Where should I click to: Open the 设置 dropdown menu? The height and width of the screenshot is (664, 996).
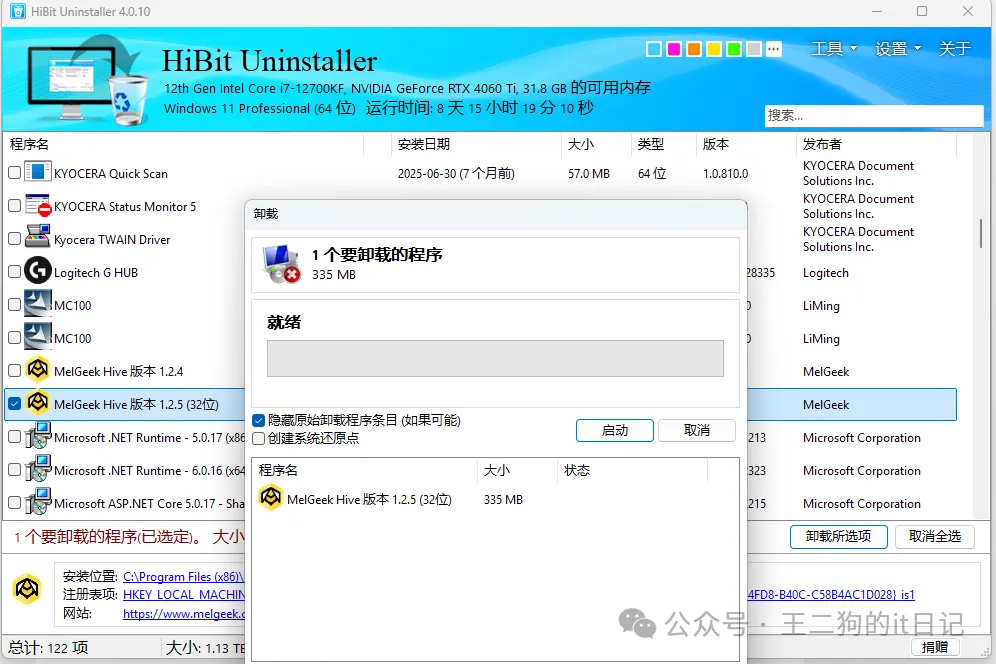(898, 48)
